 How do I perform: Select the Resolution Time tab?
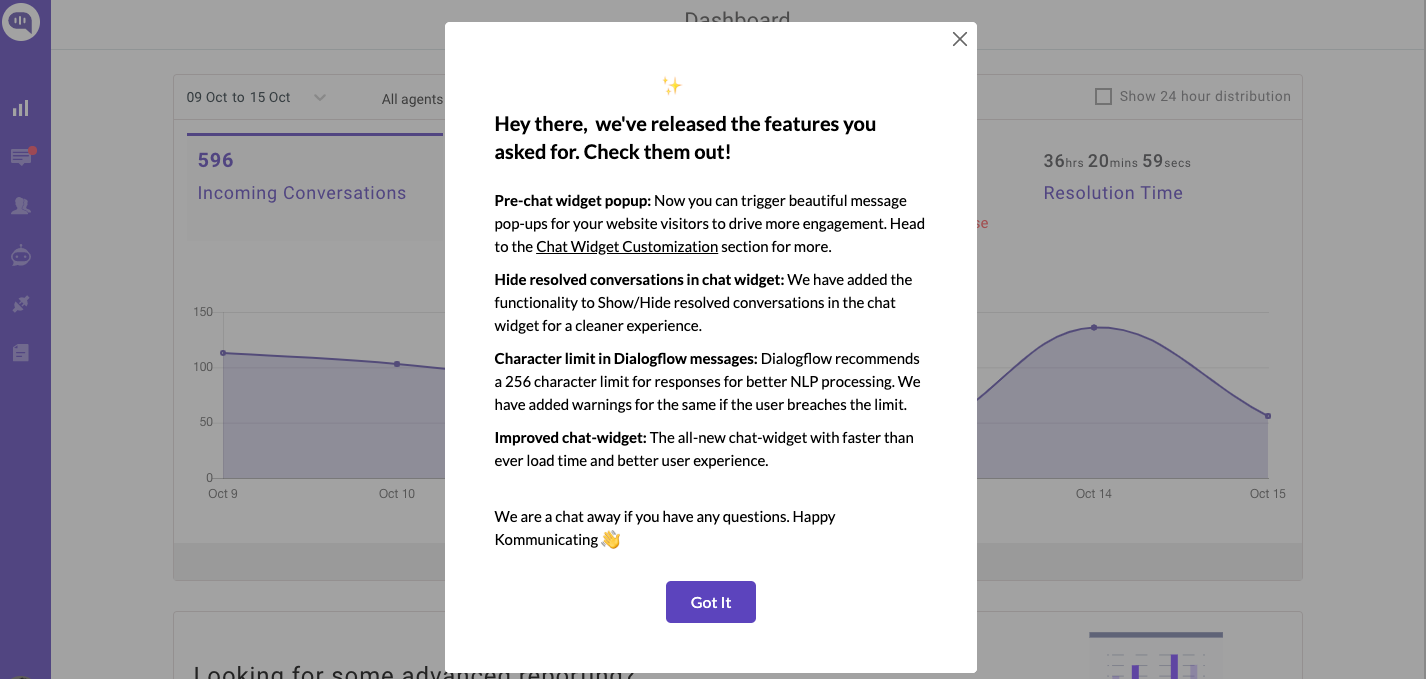[x=1112, y=193]
